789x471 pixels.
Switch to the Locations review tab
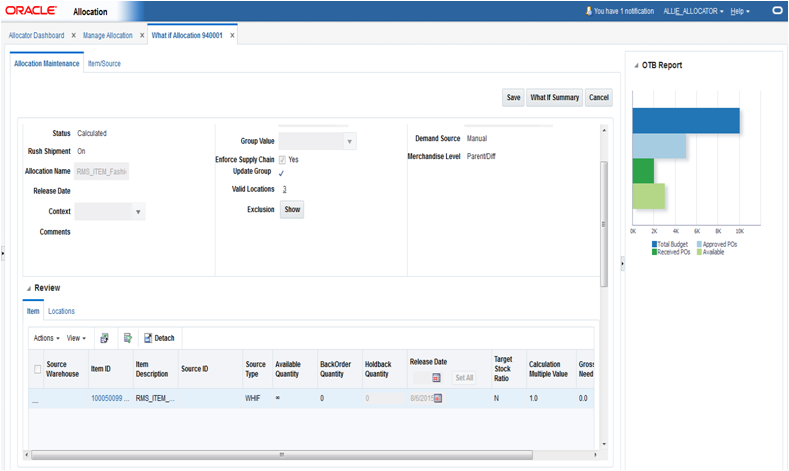pyautogui.click(x=61, y=311)
